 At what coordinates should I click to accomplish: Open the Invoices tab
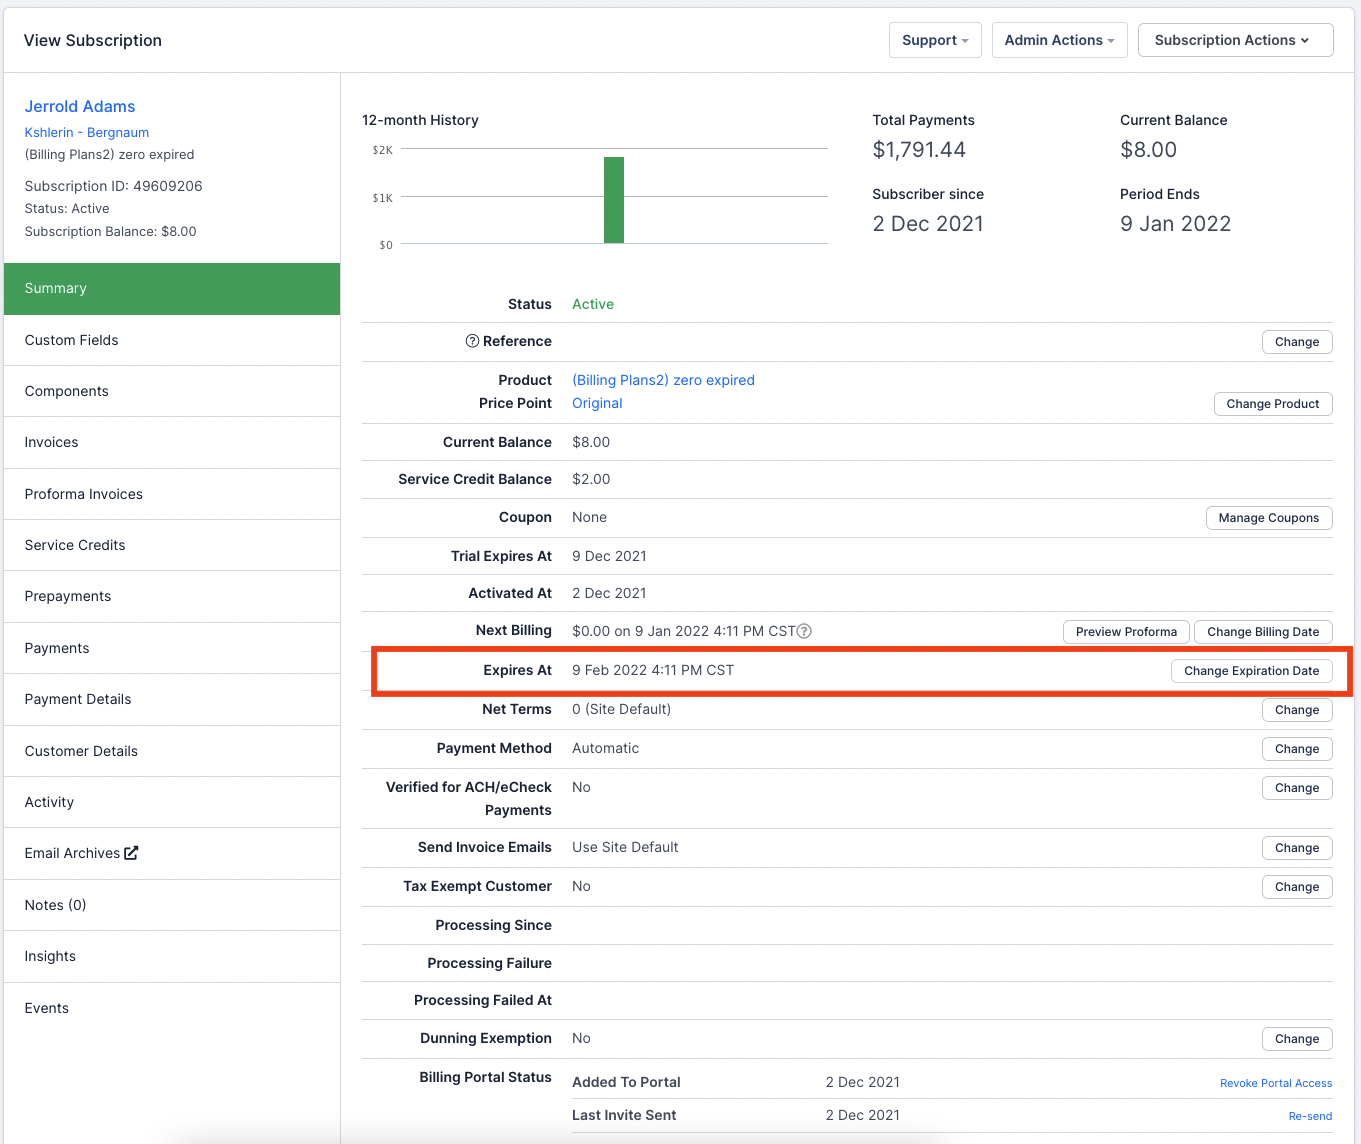coord(172,442)
